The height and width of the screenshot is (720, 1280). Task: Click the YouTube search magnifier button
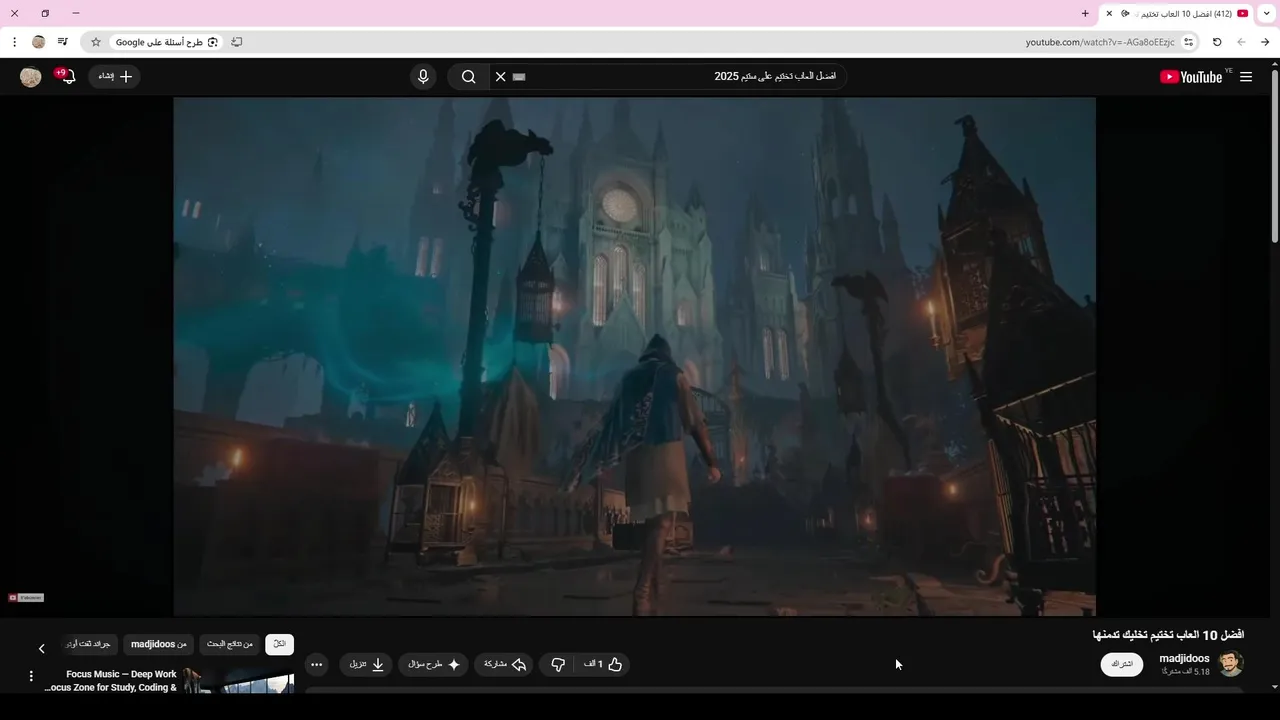[x=468, y=77]
